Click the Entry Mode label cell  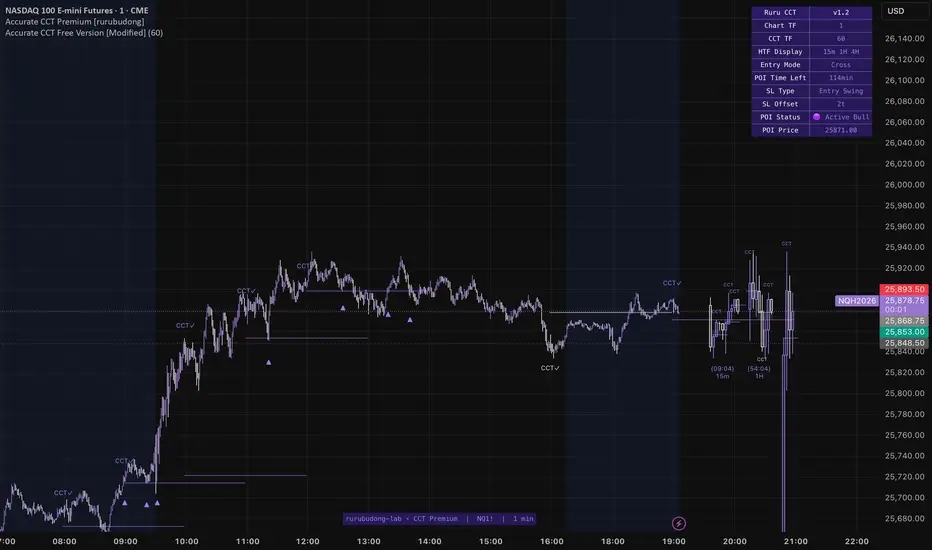(780, 65)
